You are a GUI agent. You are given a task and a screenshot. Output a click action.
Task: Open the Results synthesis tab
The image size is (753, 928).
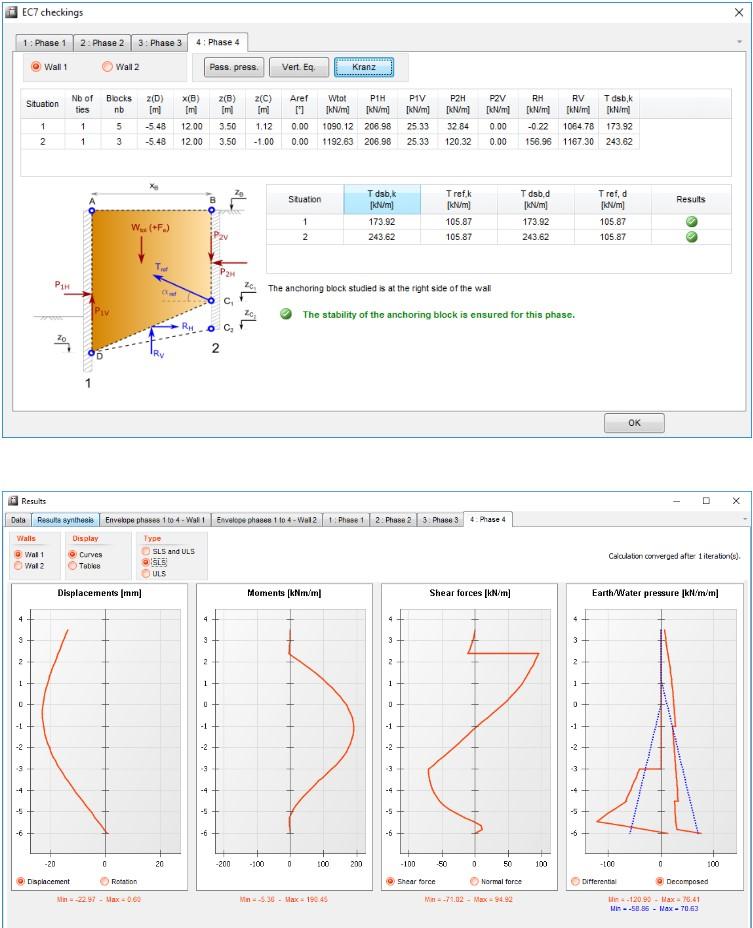[x=65, y=520]
